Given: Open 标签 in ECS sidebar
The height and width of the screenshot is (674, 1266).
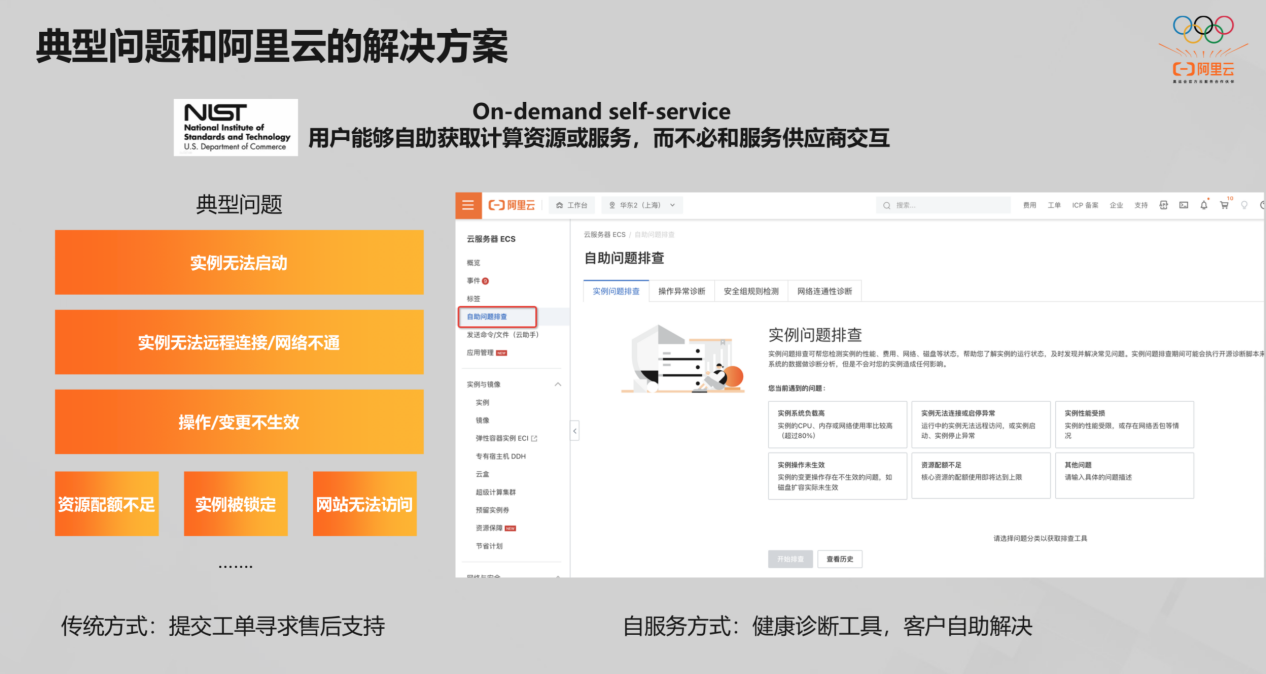Looking at the screenshot, I should [474, 298].
